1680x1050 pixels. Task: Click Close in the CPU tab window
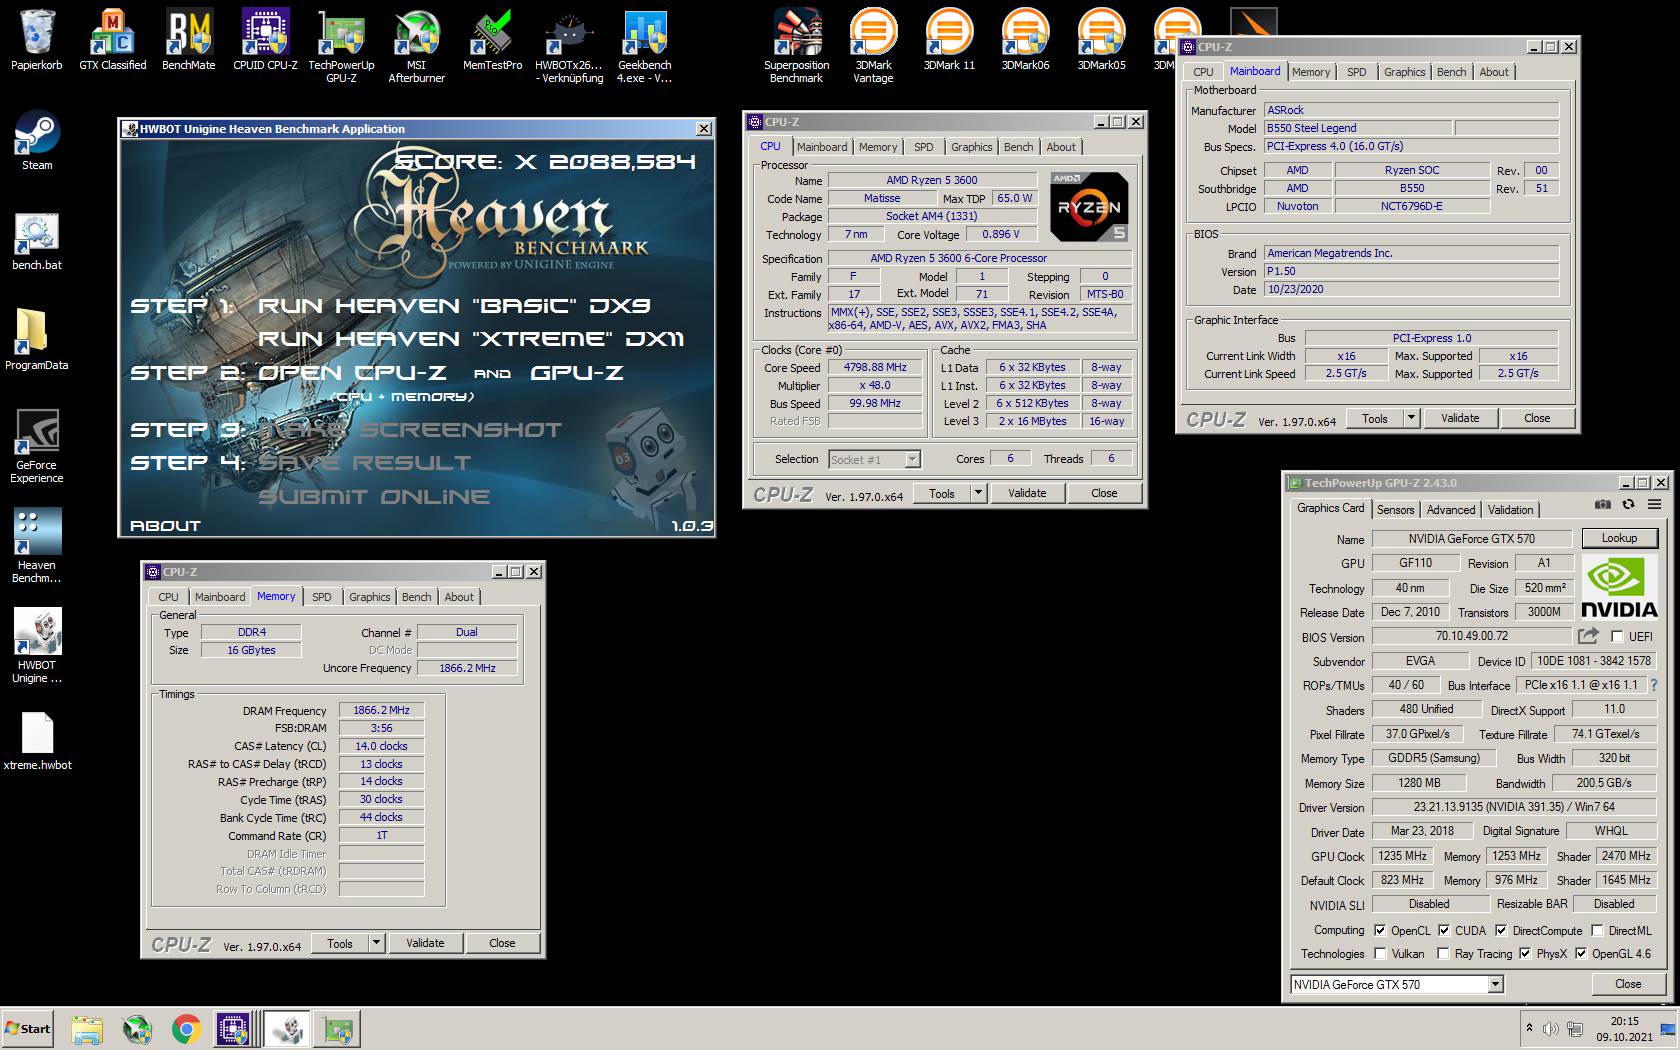(1104, 493)
